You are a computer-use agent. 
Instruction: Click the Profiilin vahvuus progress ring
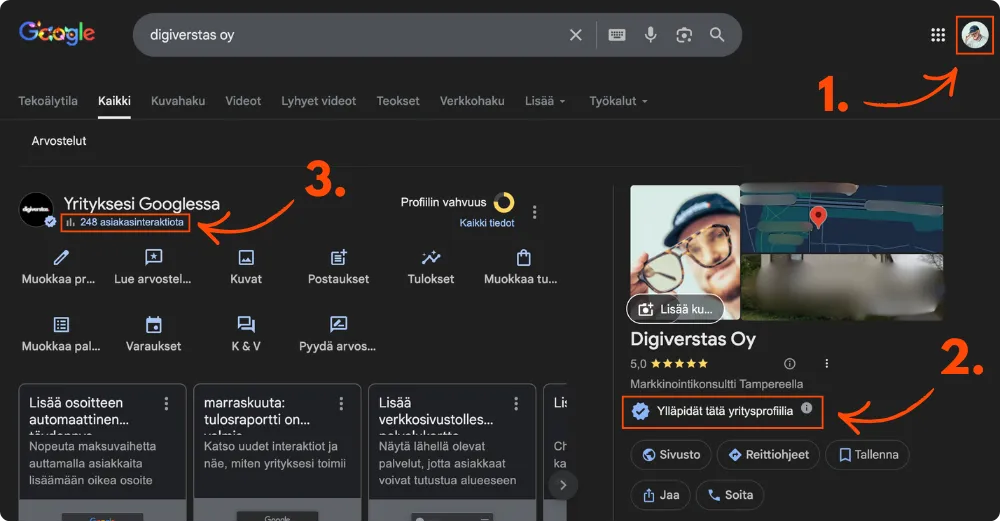(x=504, y=202)
